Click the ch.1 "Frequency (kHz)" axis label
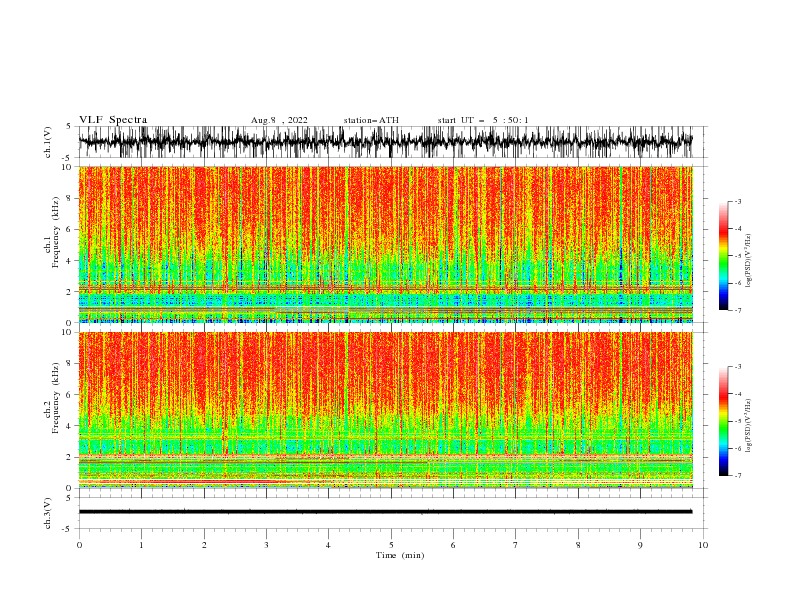Screen dimensions: 792x612 55,232
